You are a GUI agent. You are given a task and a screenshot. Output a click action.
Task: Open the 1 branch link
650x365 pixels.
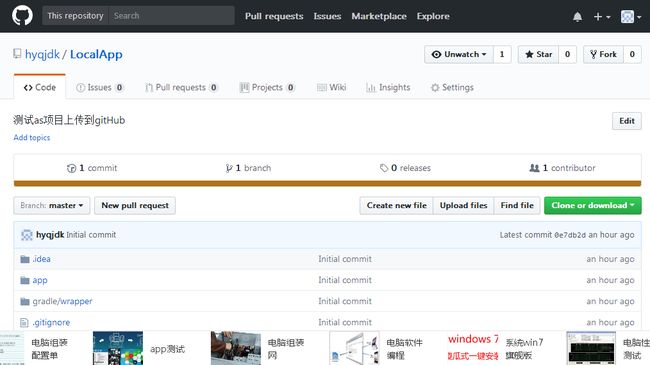[x=248, y=168]
